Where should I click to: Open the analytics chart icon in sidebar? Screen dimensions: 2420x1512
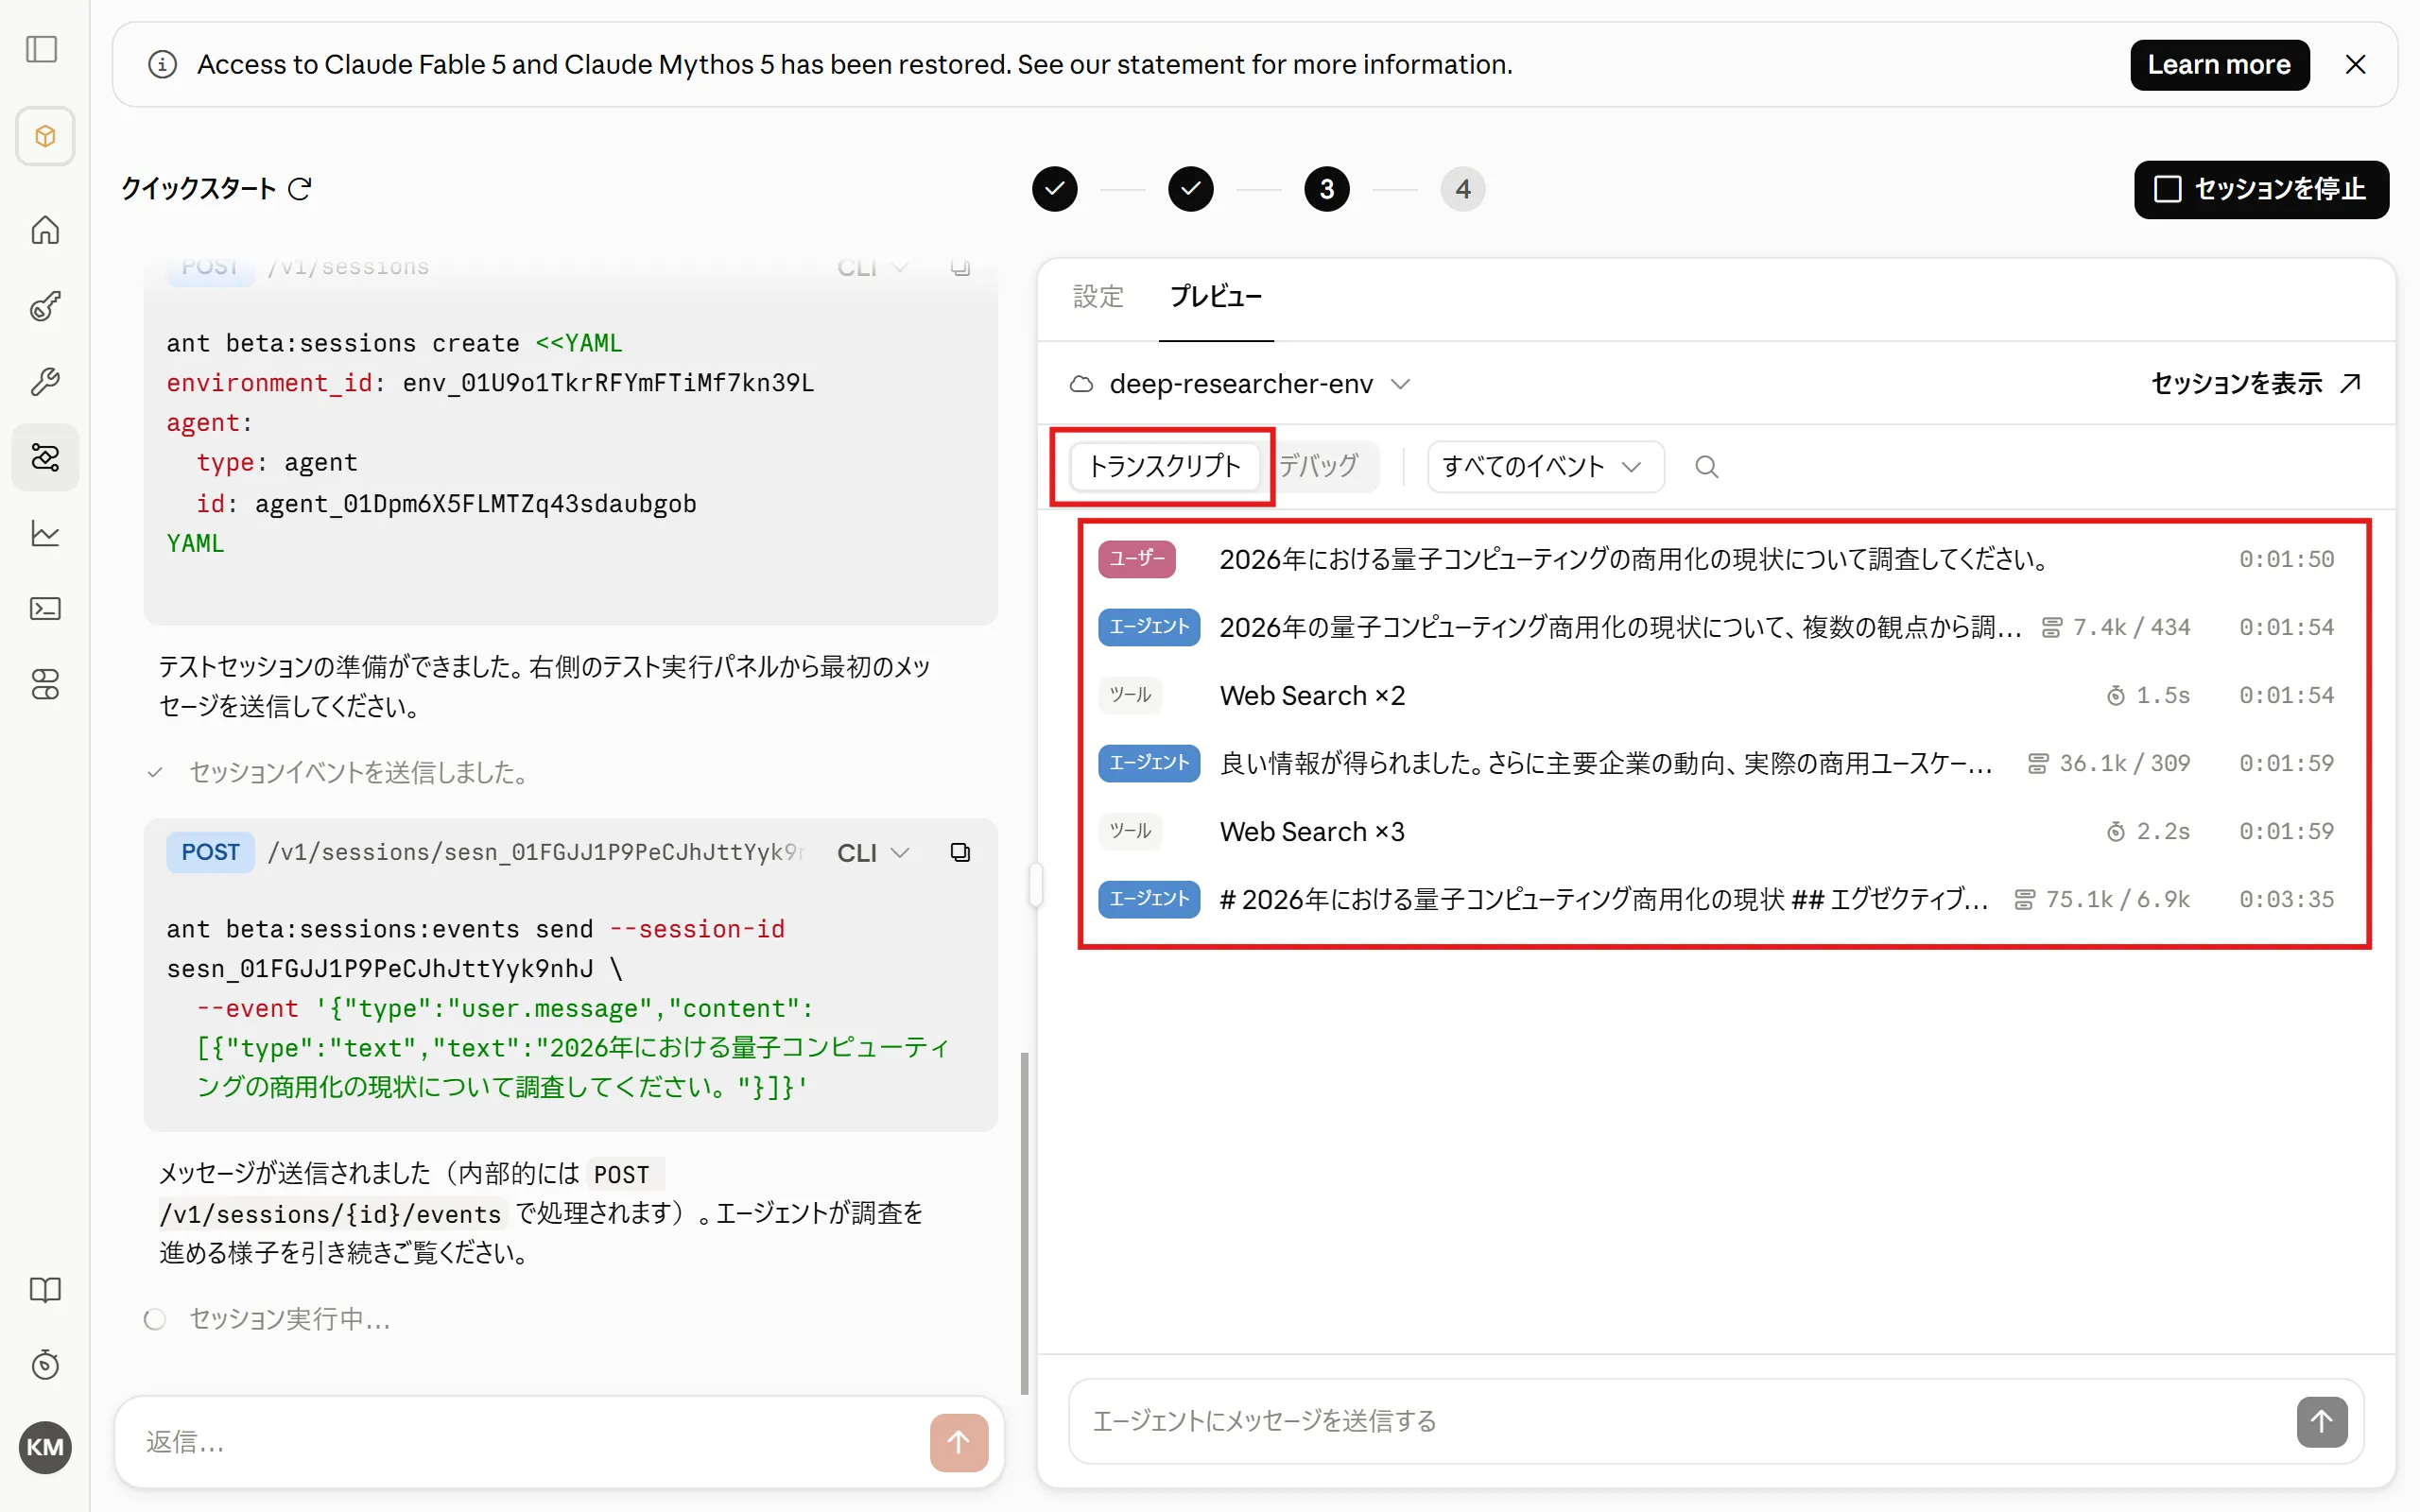pyautogui.click(x=45, y=533)
